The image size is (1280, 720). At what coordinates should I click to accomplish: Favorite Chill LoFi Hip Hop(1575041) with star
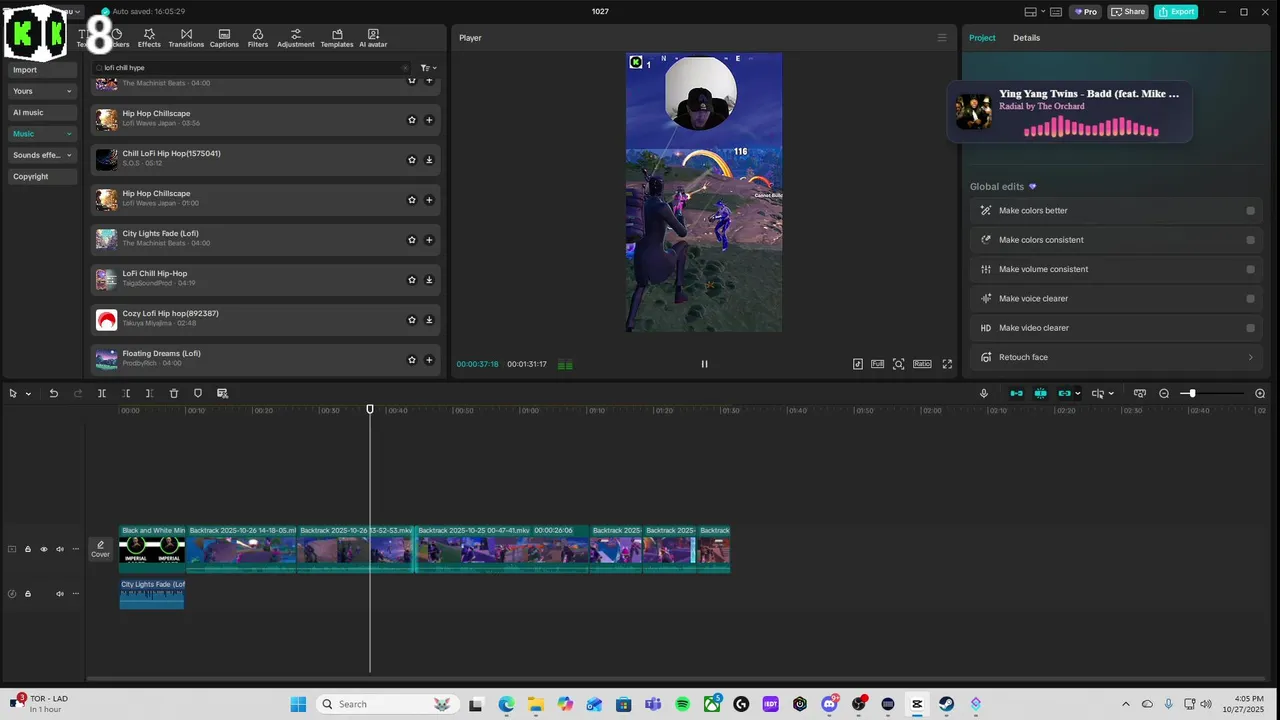pos(411,160)
